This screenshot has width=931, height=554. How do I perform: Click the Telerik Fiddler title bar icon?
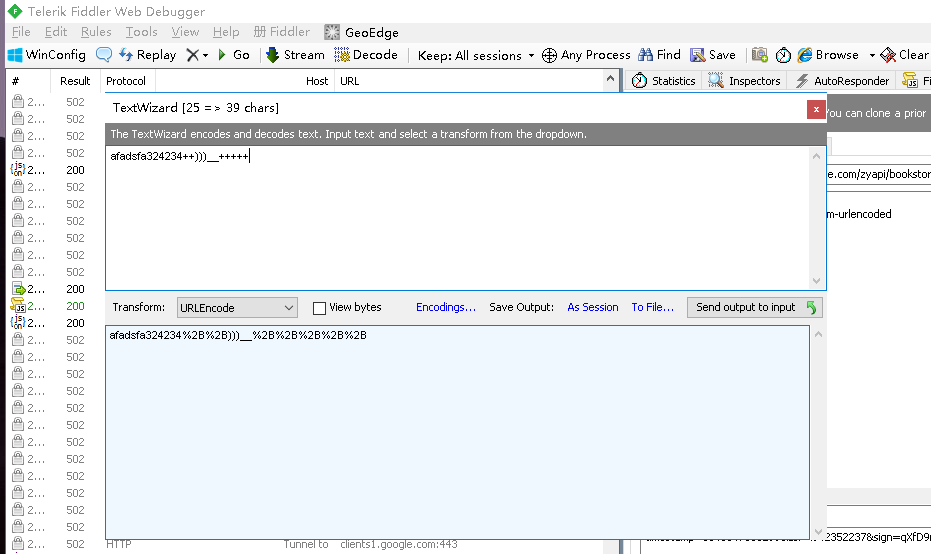[x=14, y=11]
